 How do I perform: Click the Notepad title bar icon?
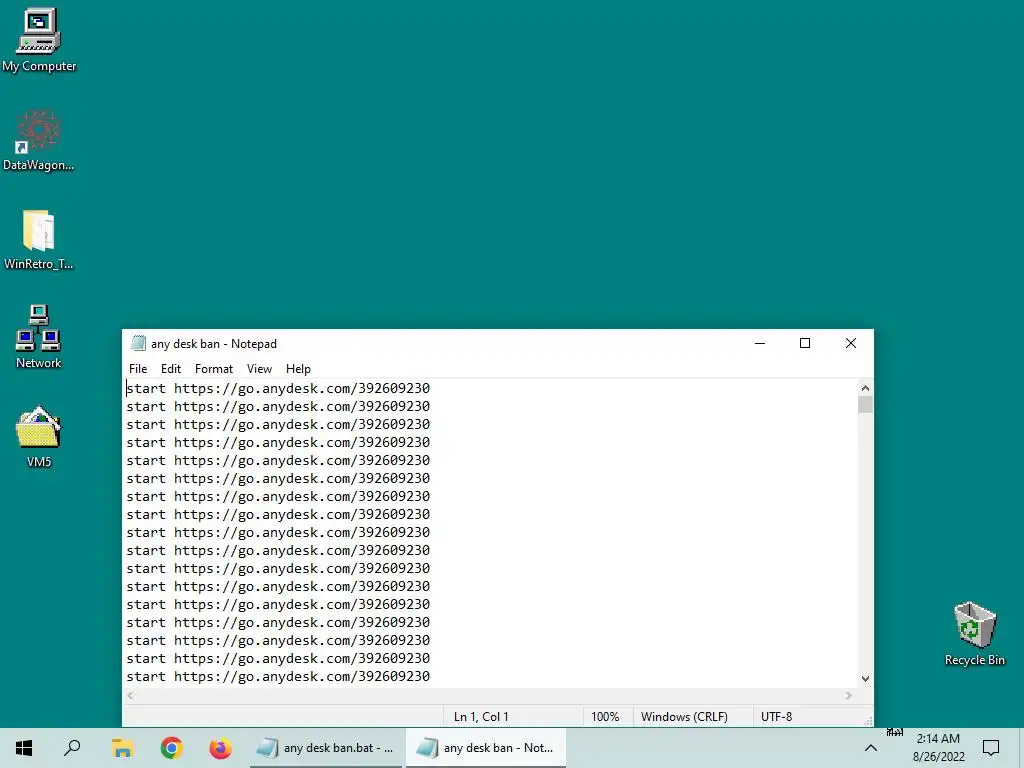pos(138,344)
